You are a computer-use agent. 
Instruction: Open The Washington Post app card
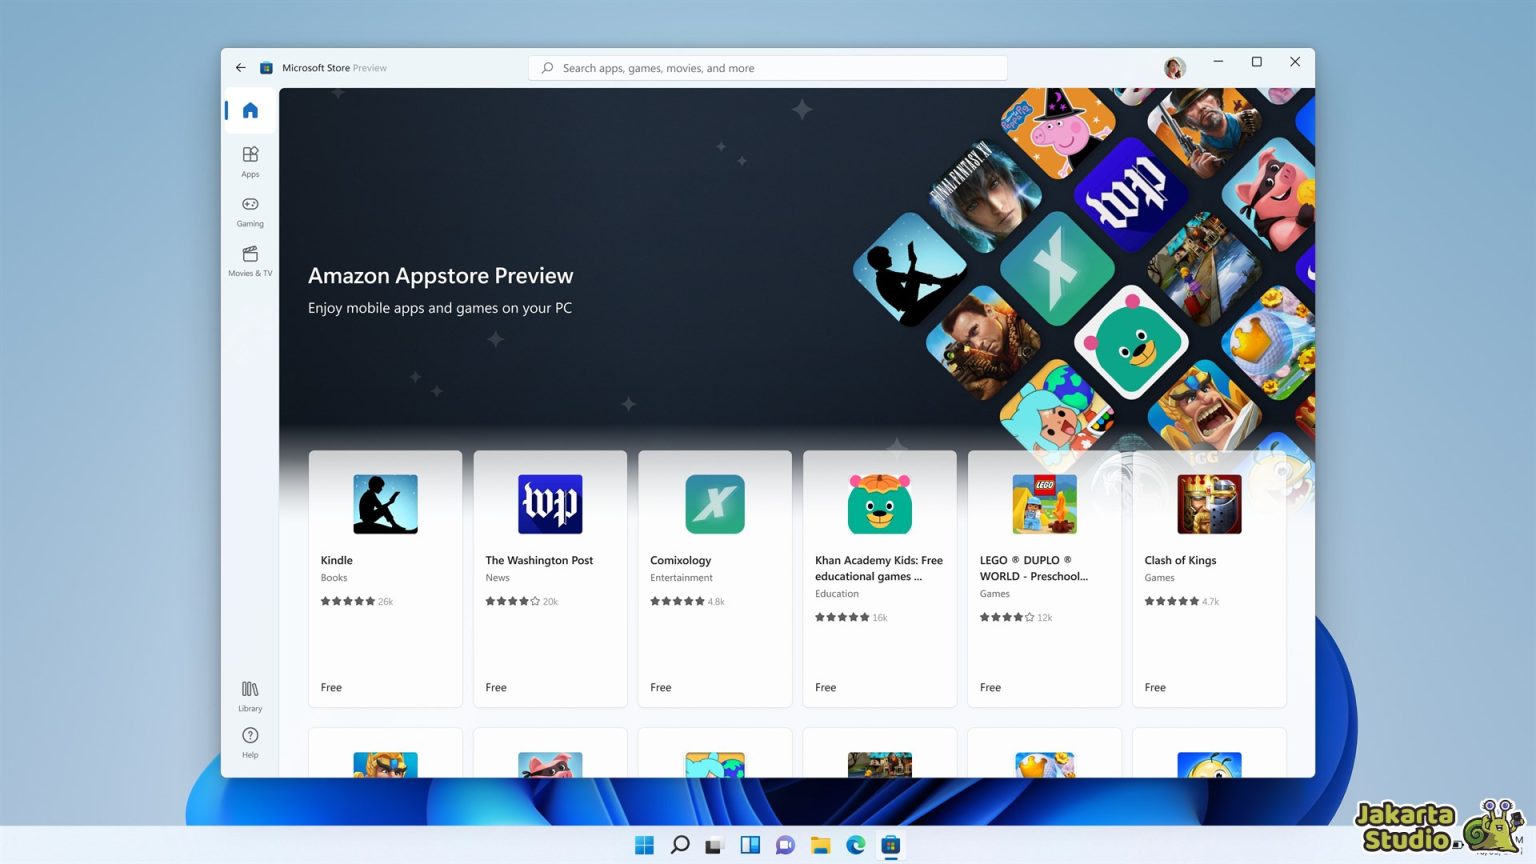pos(550,579)
